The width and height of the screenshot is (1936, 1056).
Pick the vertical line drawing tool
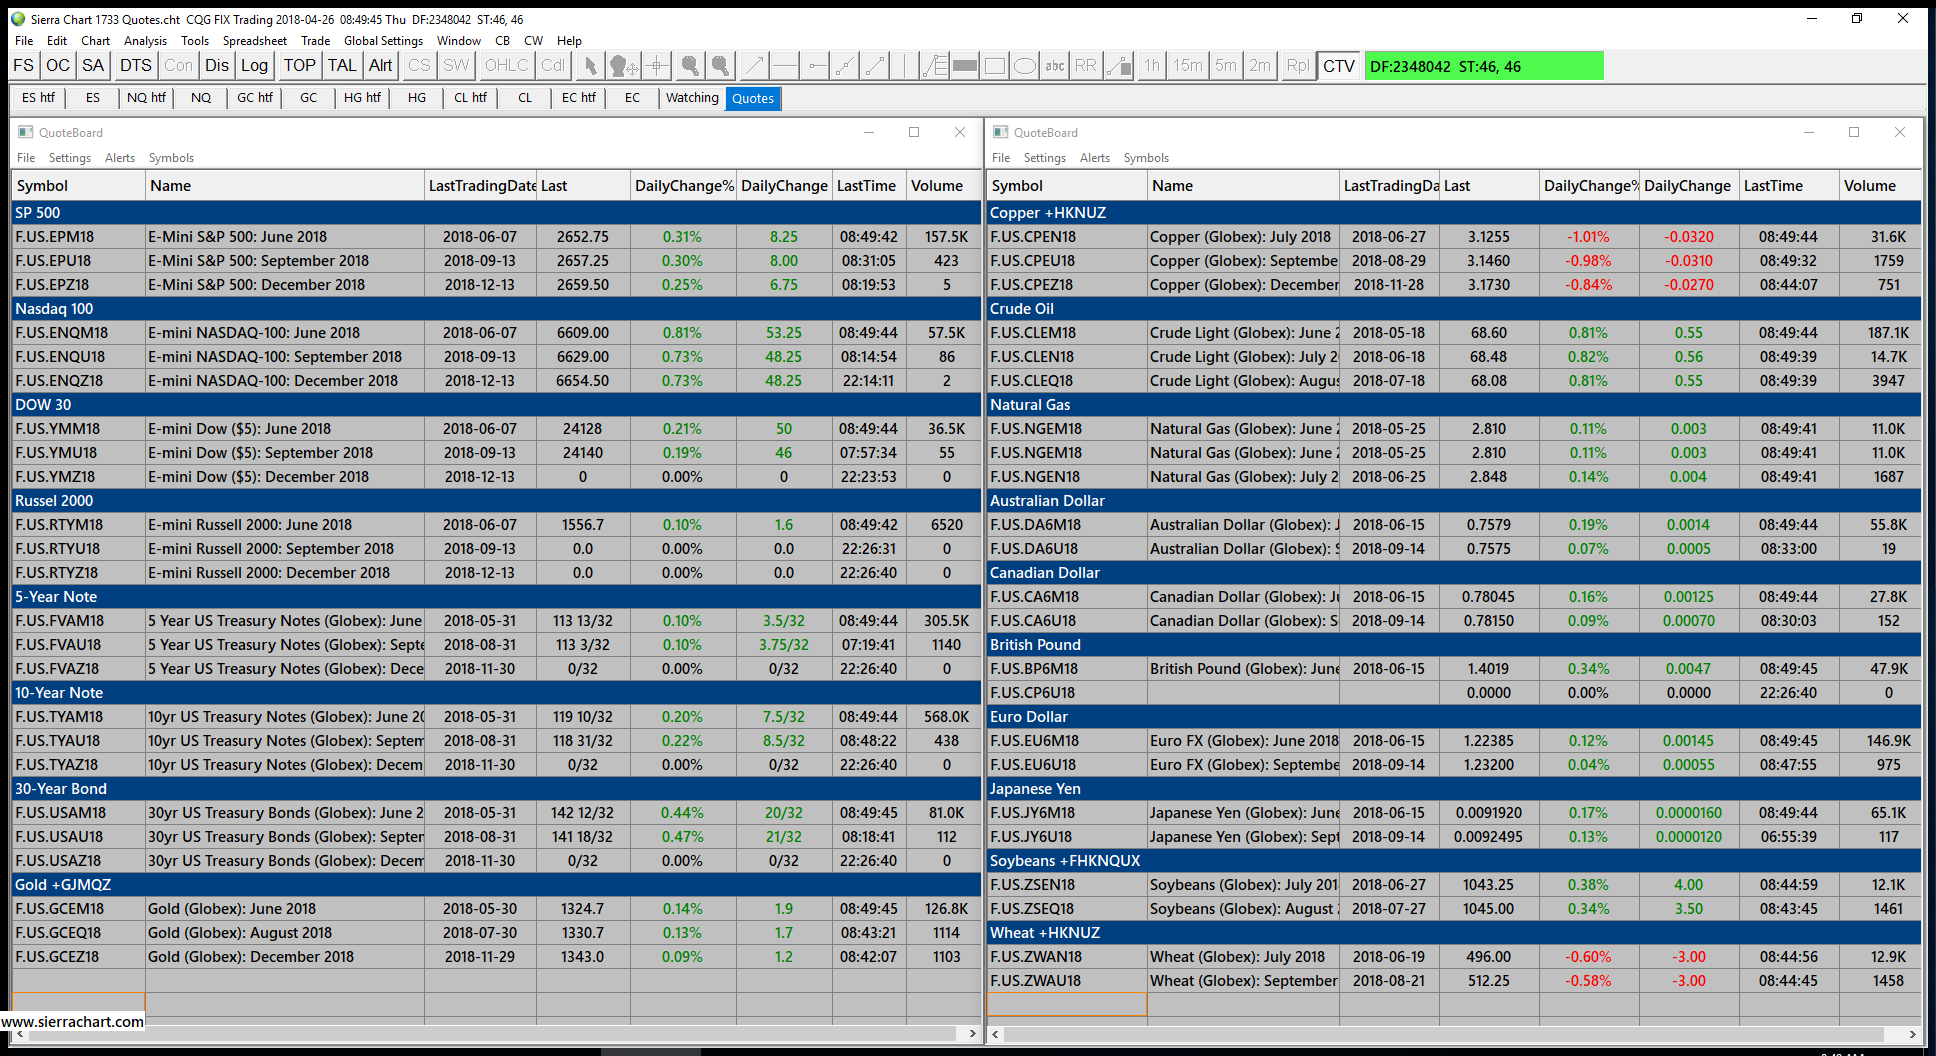[x=903, y=66]
